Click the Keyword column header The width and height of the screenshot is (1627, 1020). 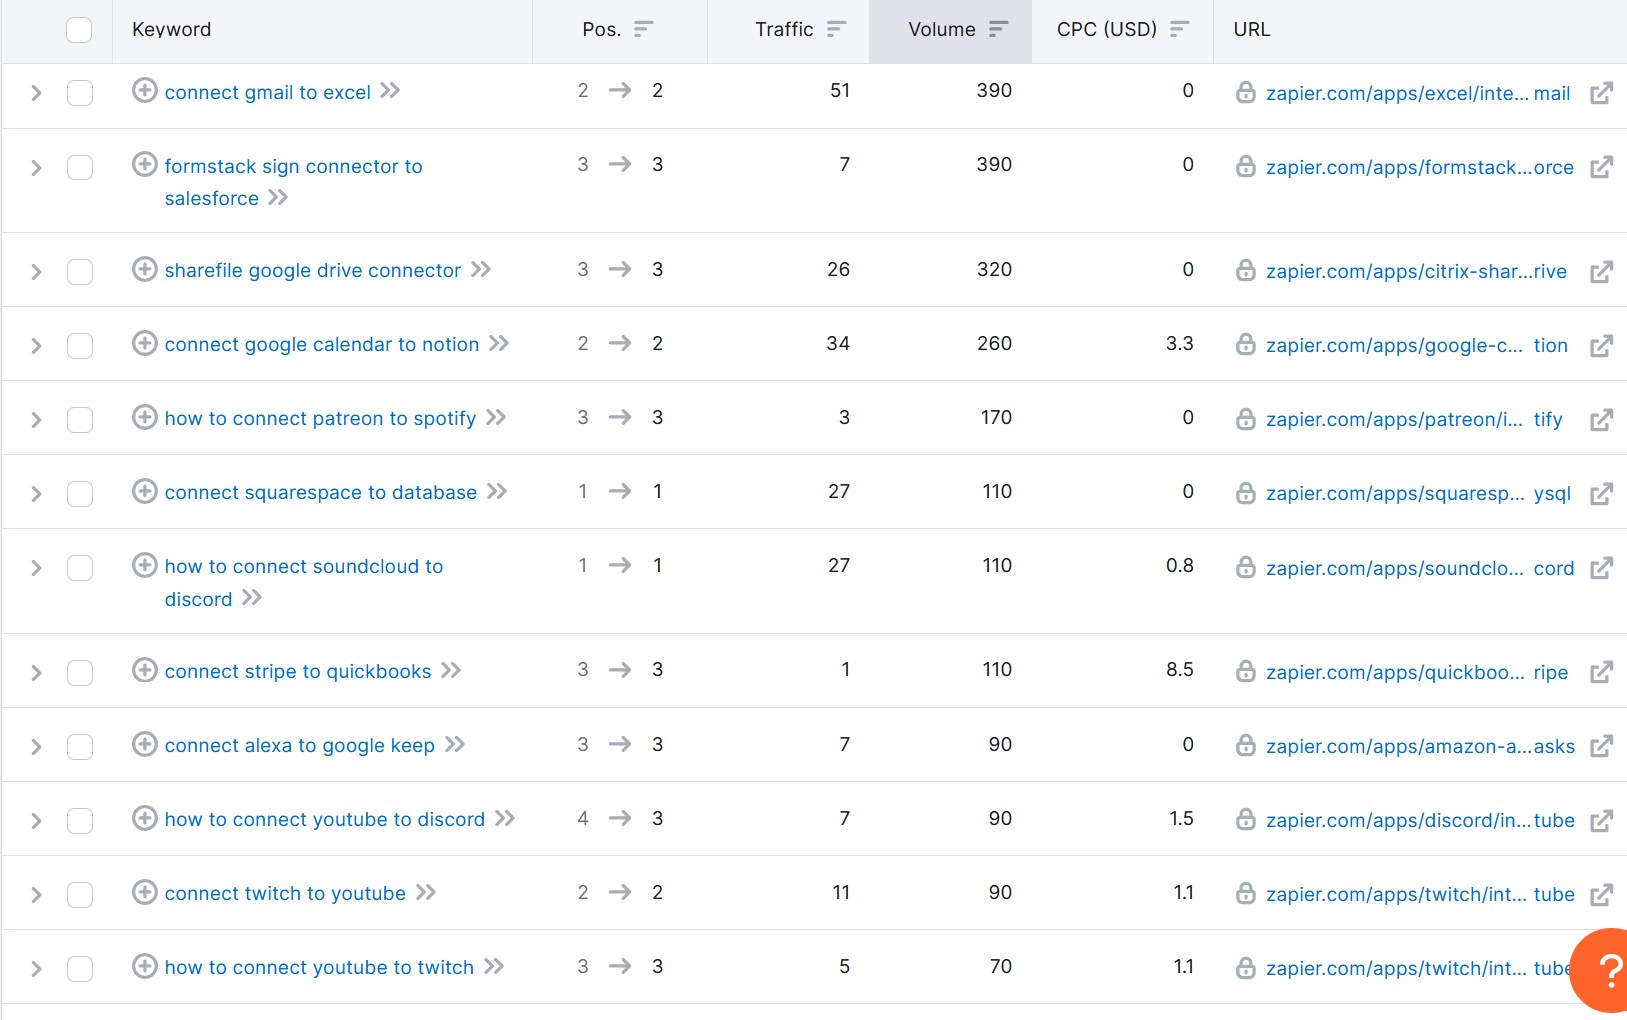[171, 30]
